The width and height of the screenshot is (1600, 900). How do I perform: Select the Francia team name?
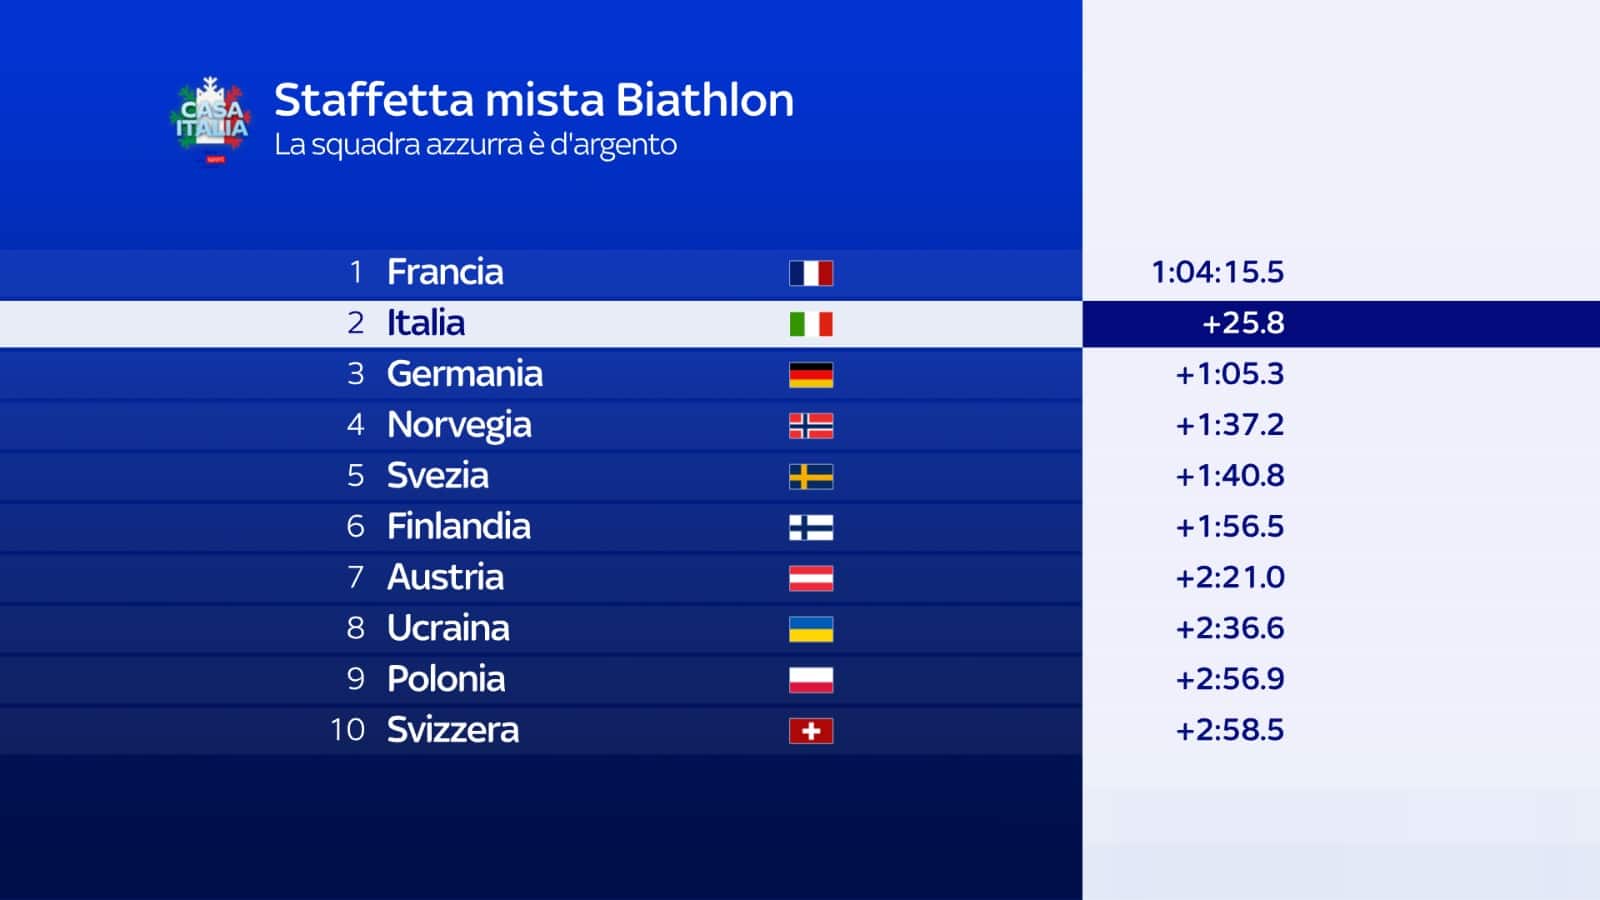[445, 272]
